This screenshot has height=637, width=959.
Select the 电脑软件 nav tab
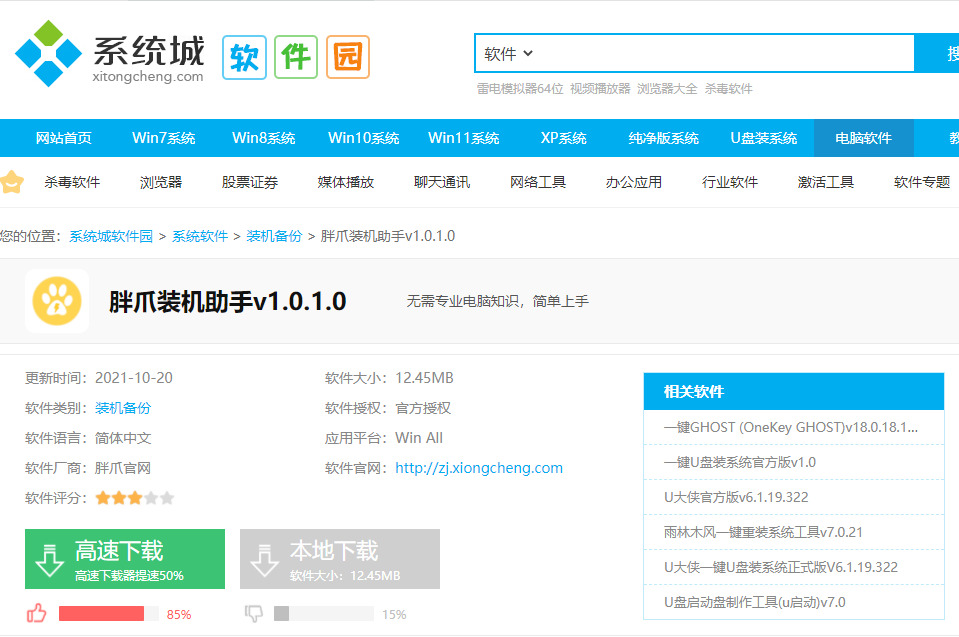coord(864,138)
